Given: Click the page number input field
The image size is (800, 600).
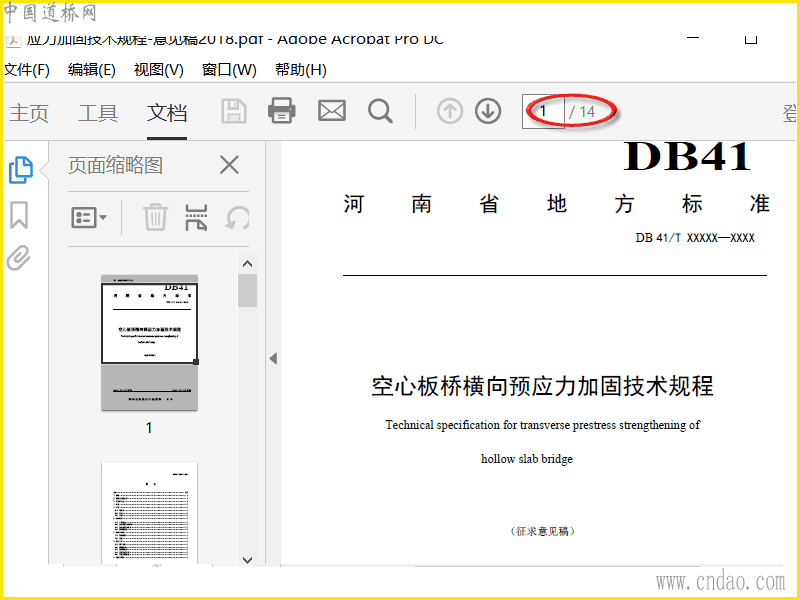Looking at the screenshot, I should [543, 111].
